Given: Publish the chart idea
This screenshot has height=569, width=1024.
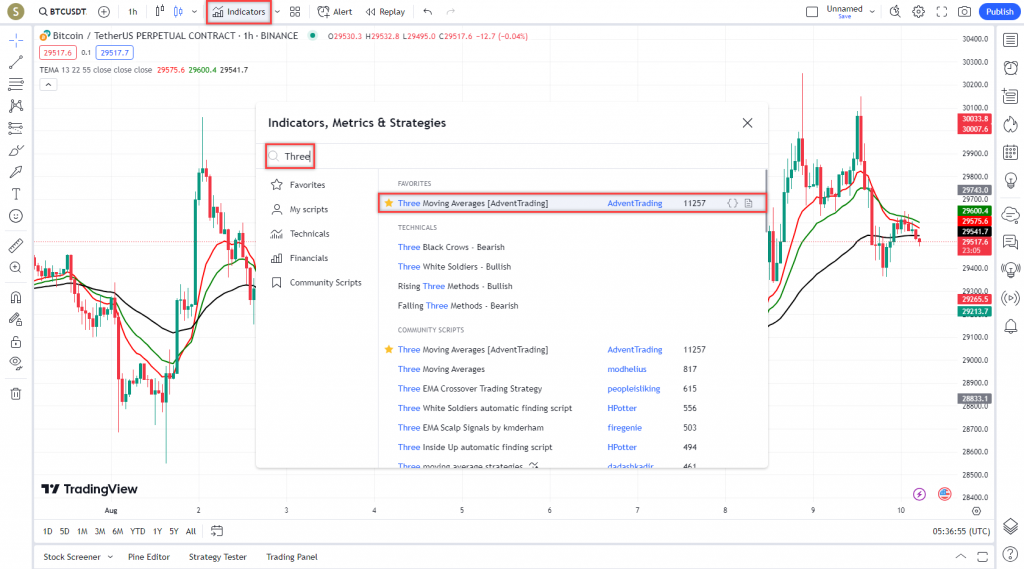Looking at the screenshot, I should (999, 12).
